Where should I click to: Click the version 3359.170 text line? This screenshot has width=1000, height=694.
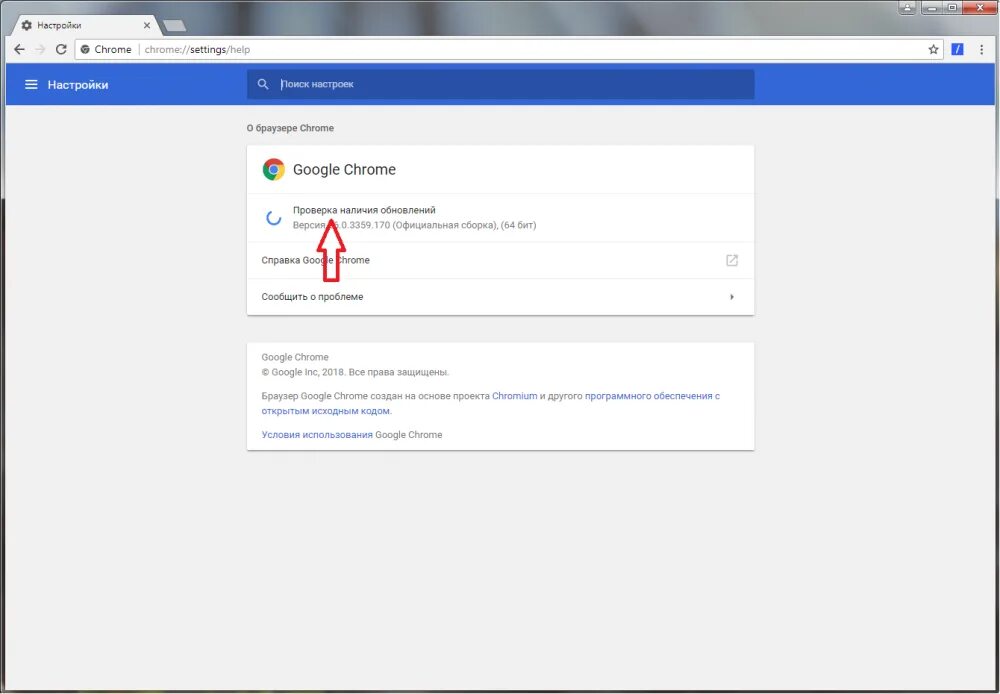(415, 225)
